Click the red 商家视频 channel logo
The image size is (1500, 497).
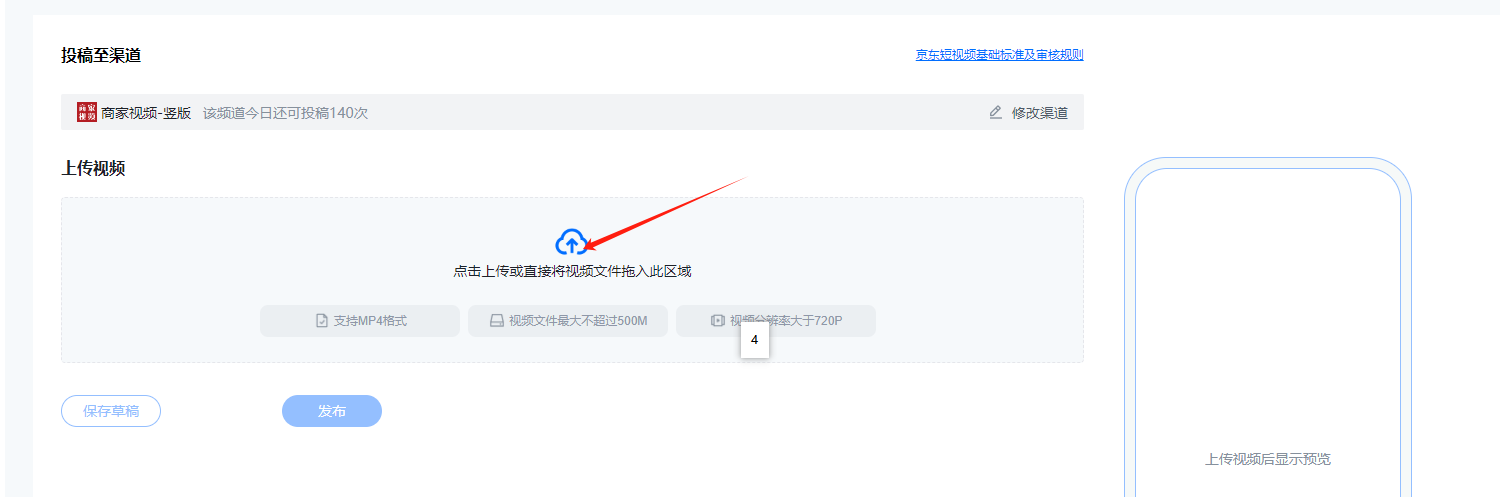coord(87,112)
